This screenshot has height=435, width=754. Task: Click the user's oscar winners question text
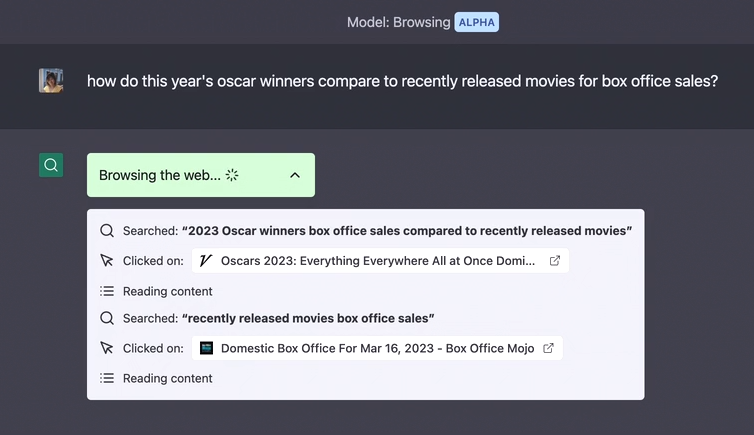pyautogui.click(x=402, y=81)
